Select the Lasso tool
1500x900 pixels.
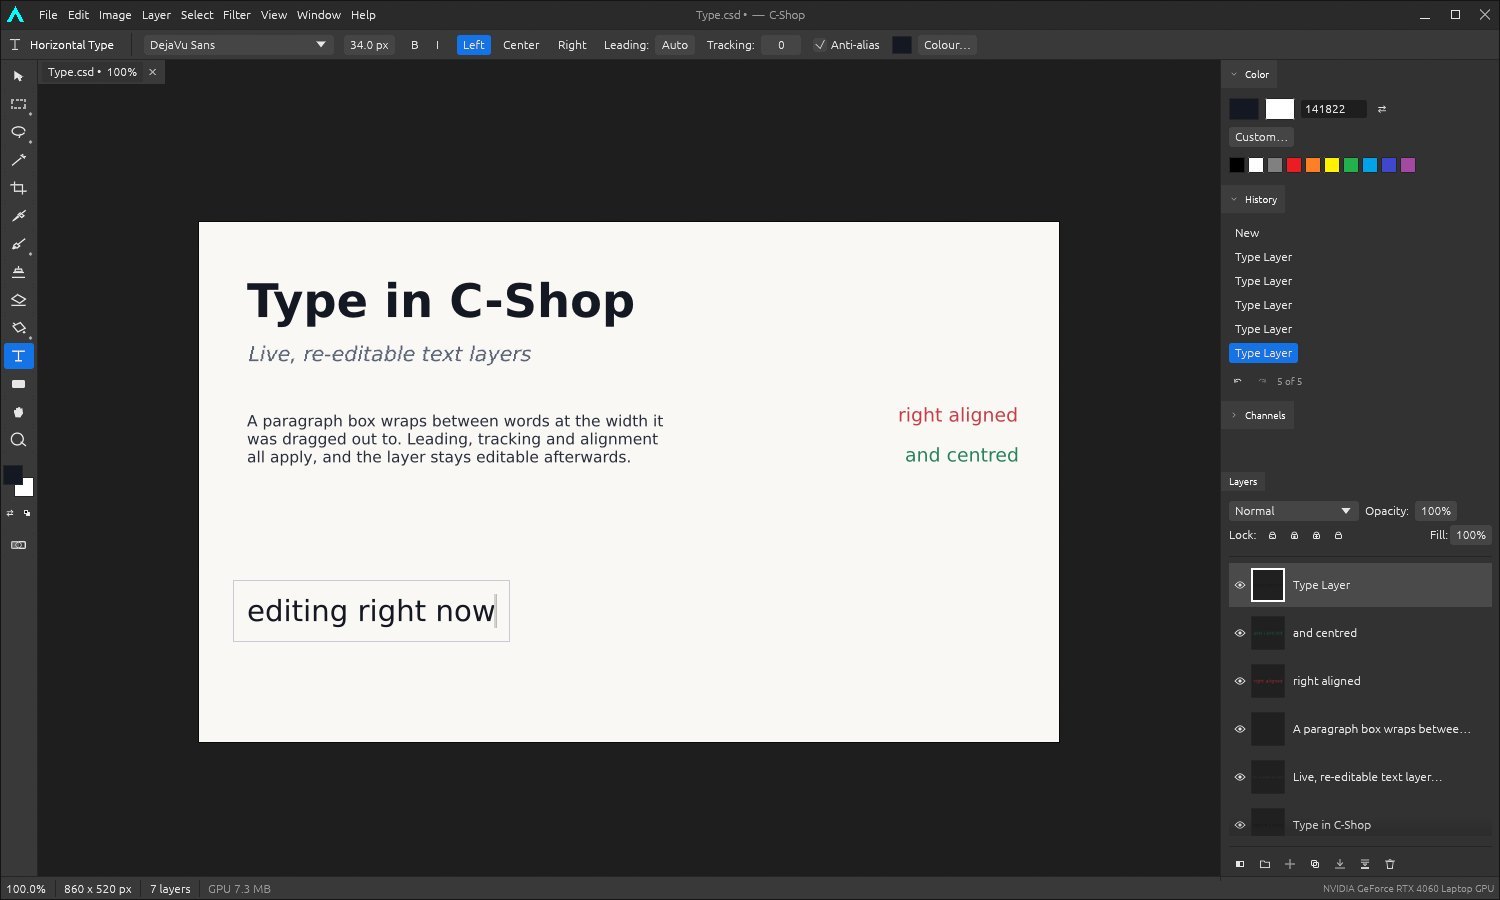click(x=18, y=132)
